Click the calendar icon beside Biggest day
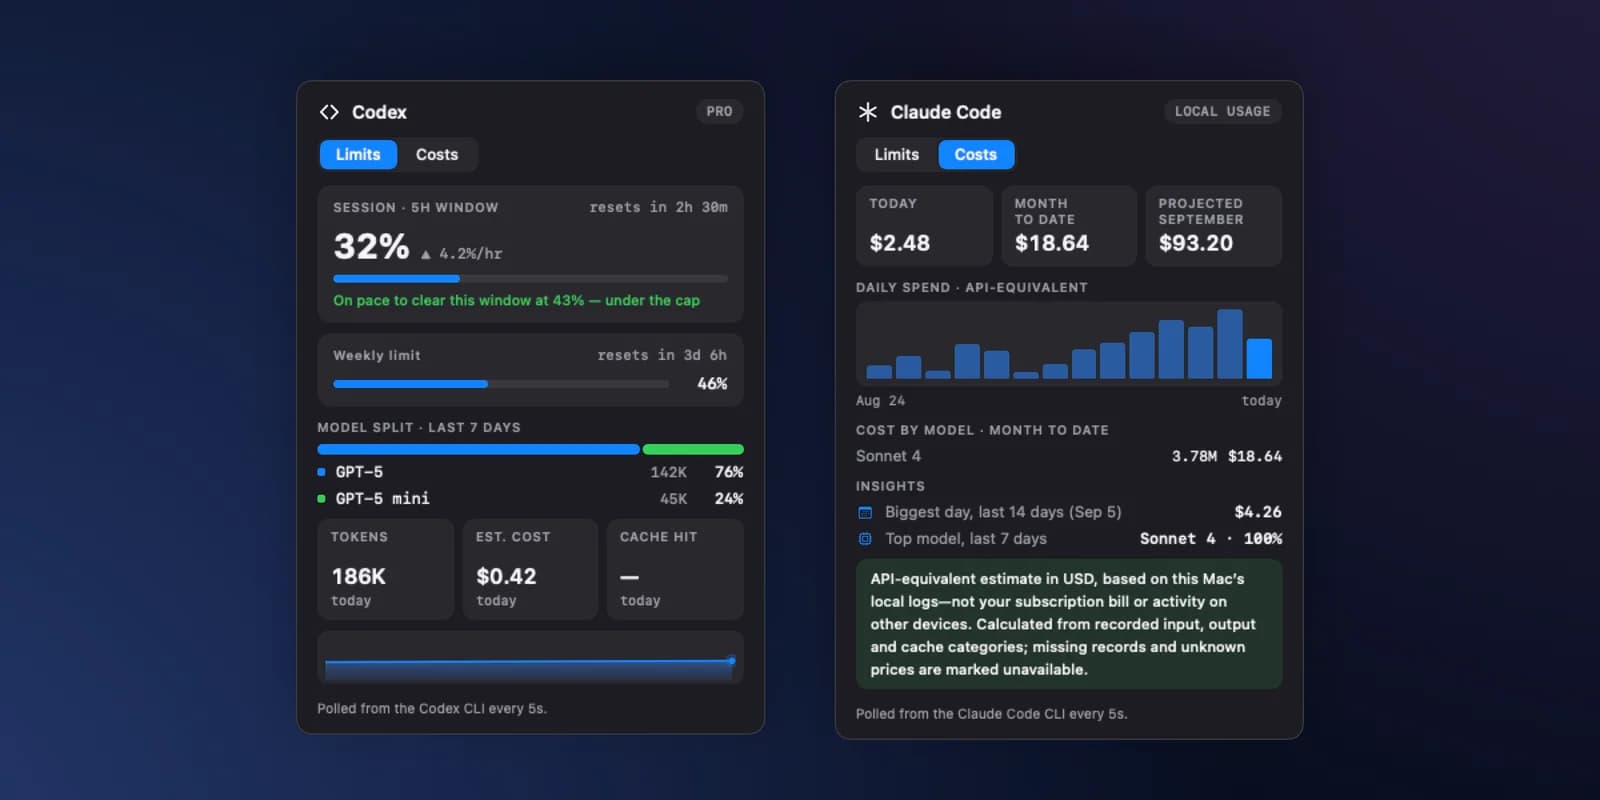1600x800 pixels. coord(865,512)
